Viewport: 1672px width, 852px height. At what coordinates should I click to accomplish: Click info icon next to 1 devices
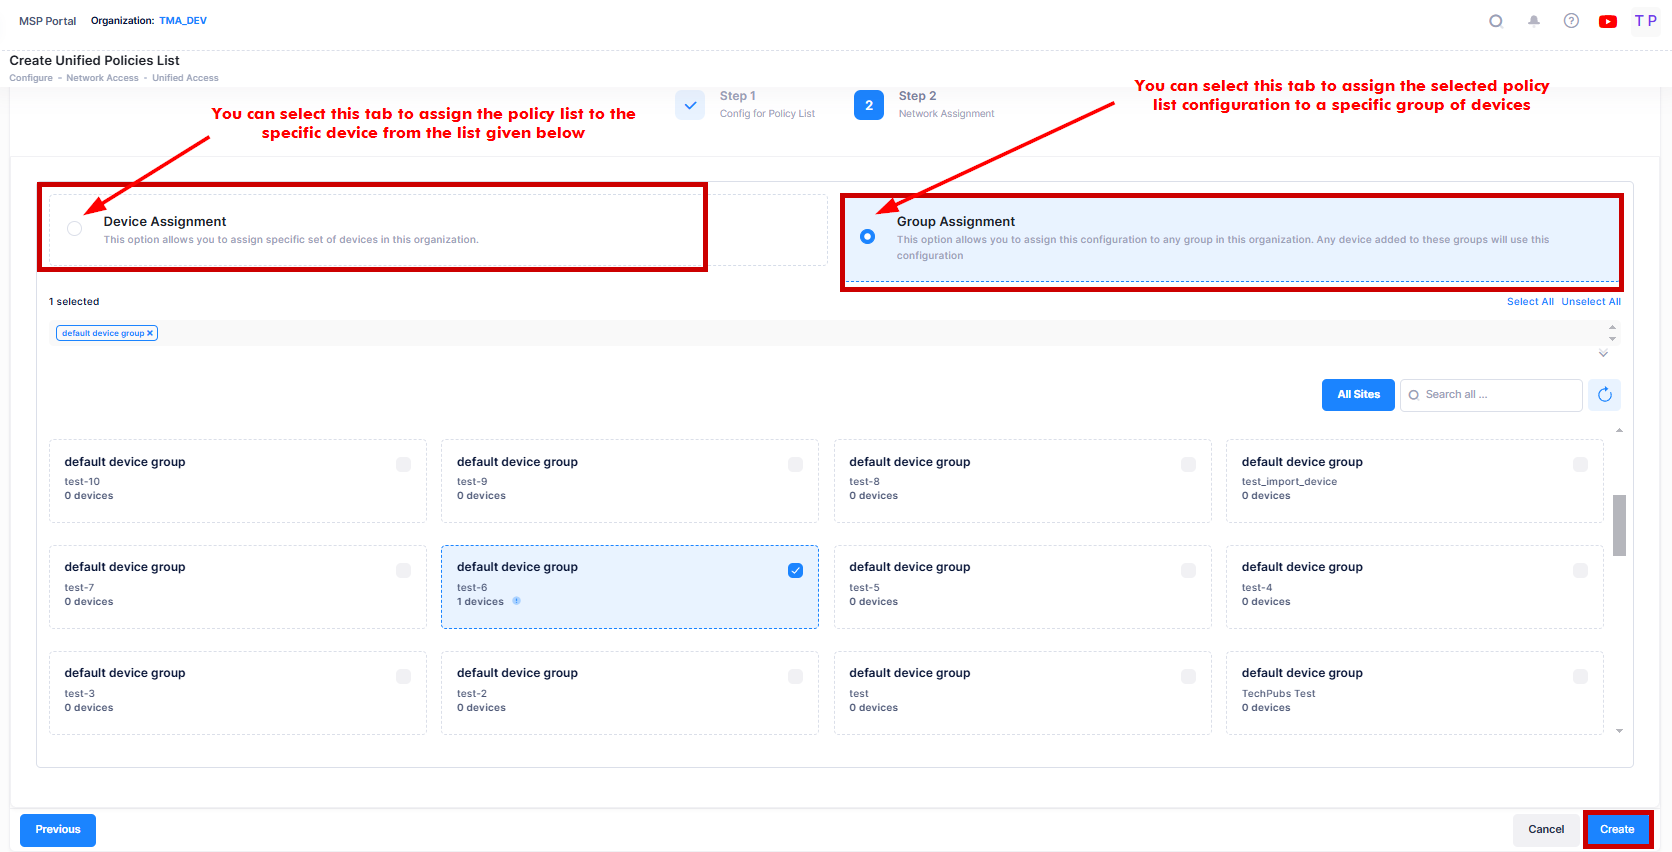(517, 601)
